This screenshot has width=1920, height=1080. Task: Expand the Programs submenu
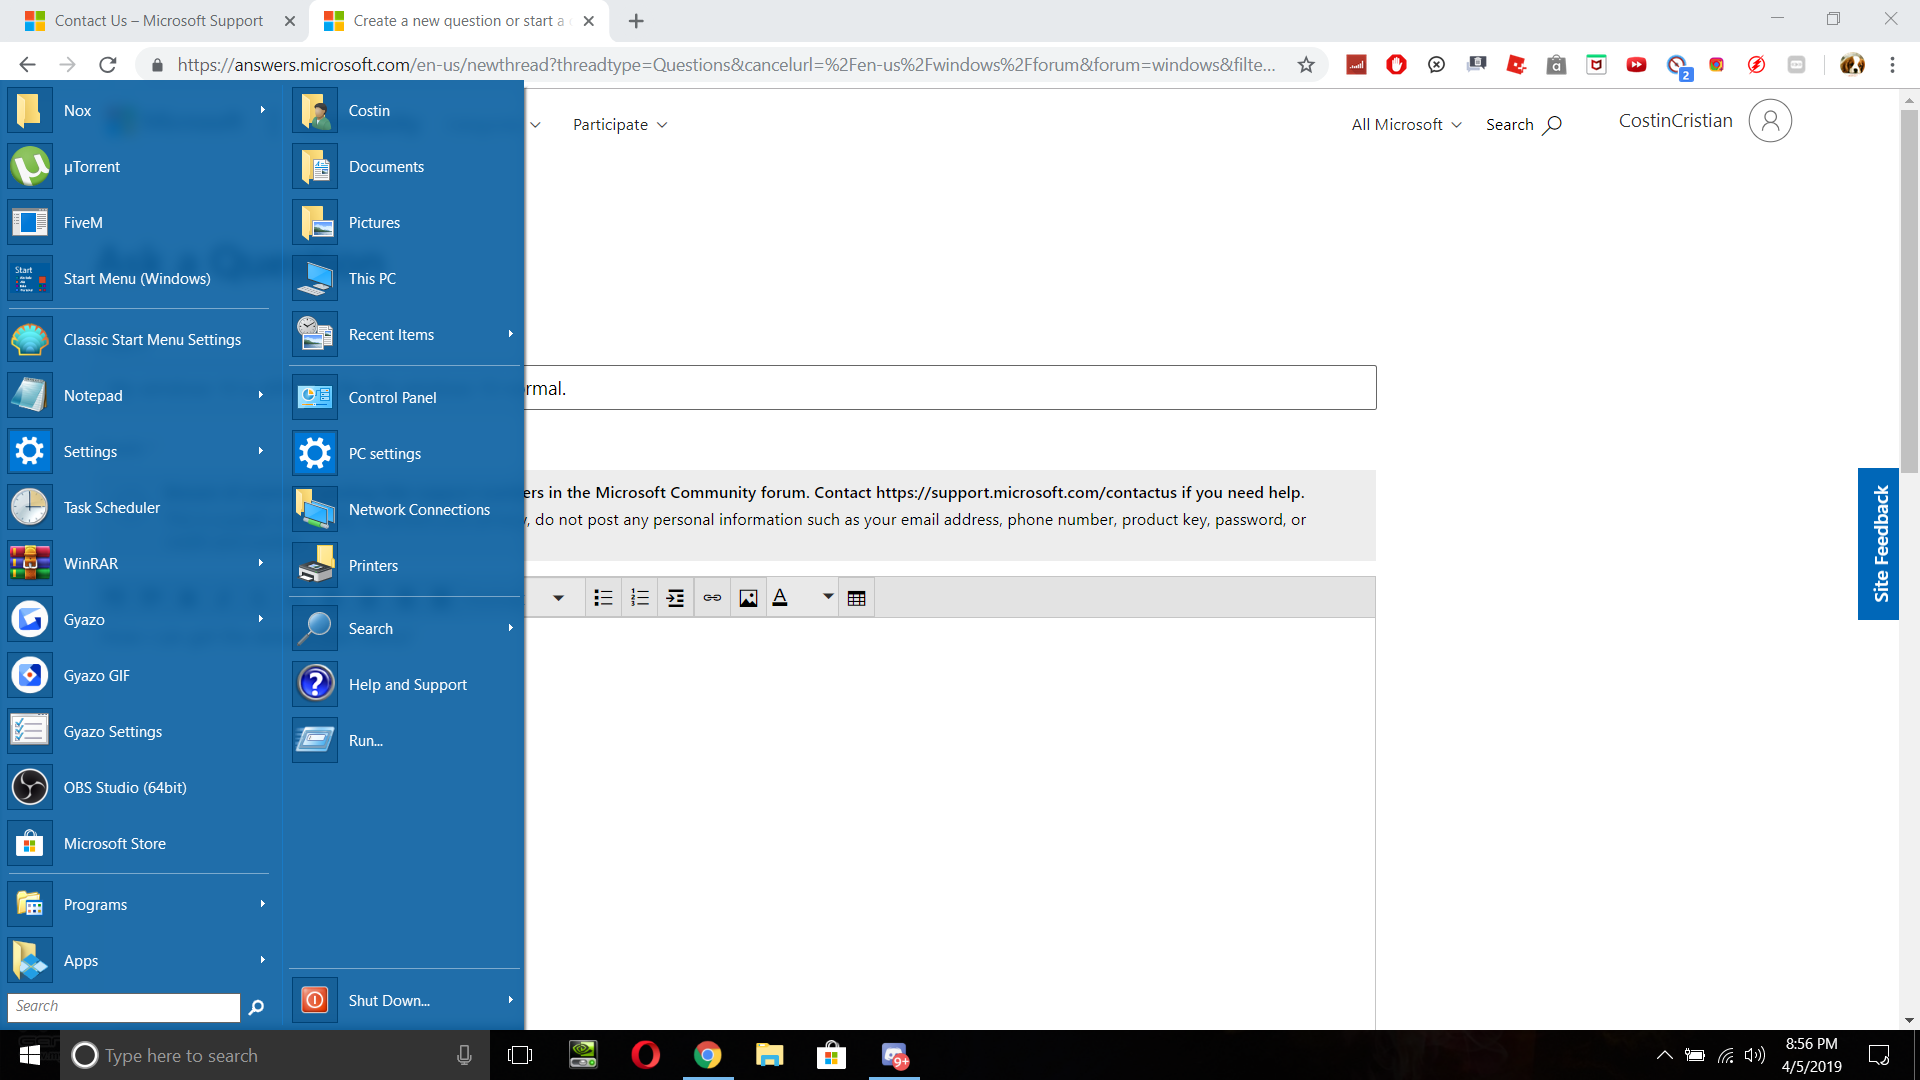tap(262, 904)
